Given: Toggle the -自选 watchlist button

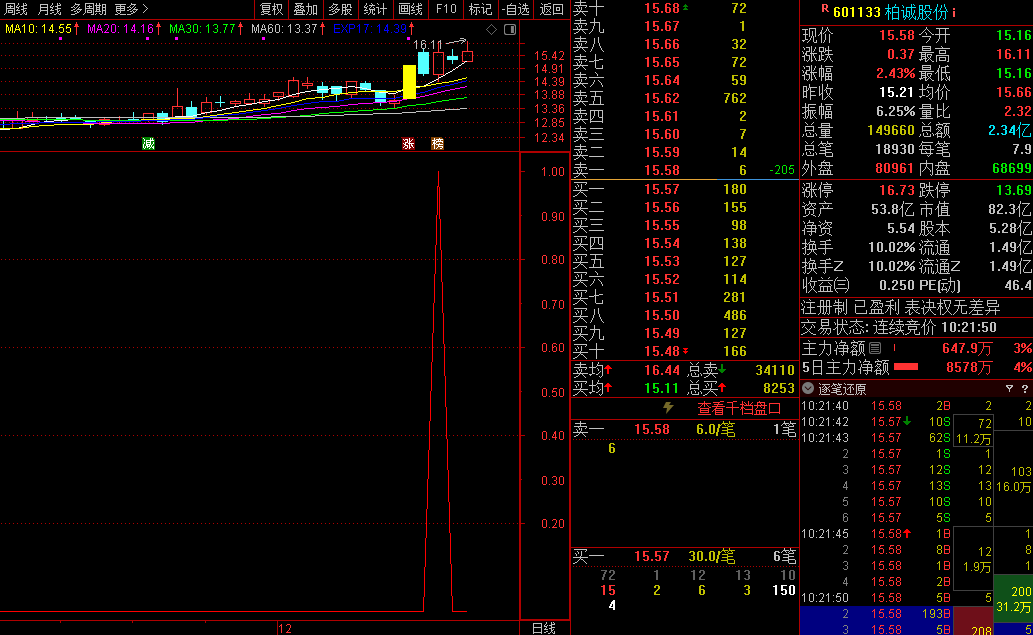Looking at the screenshot, I should (515, 9).
